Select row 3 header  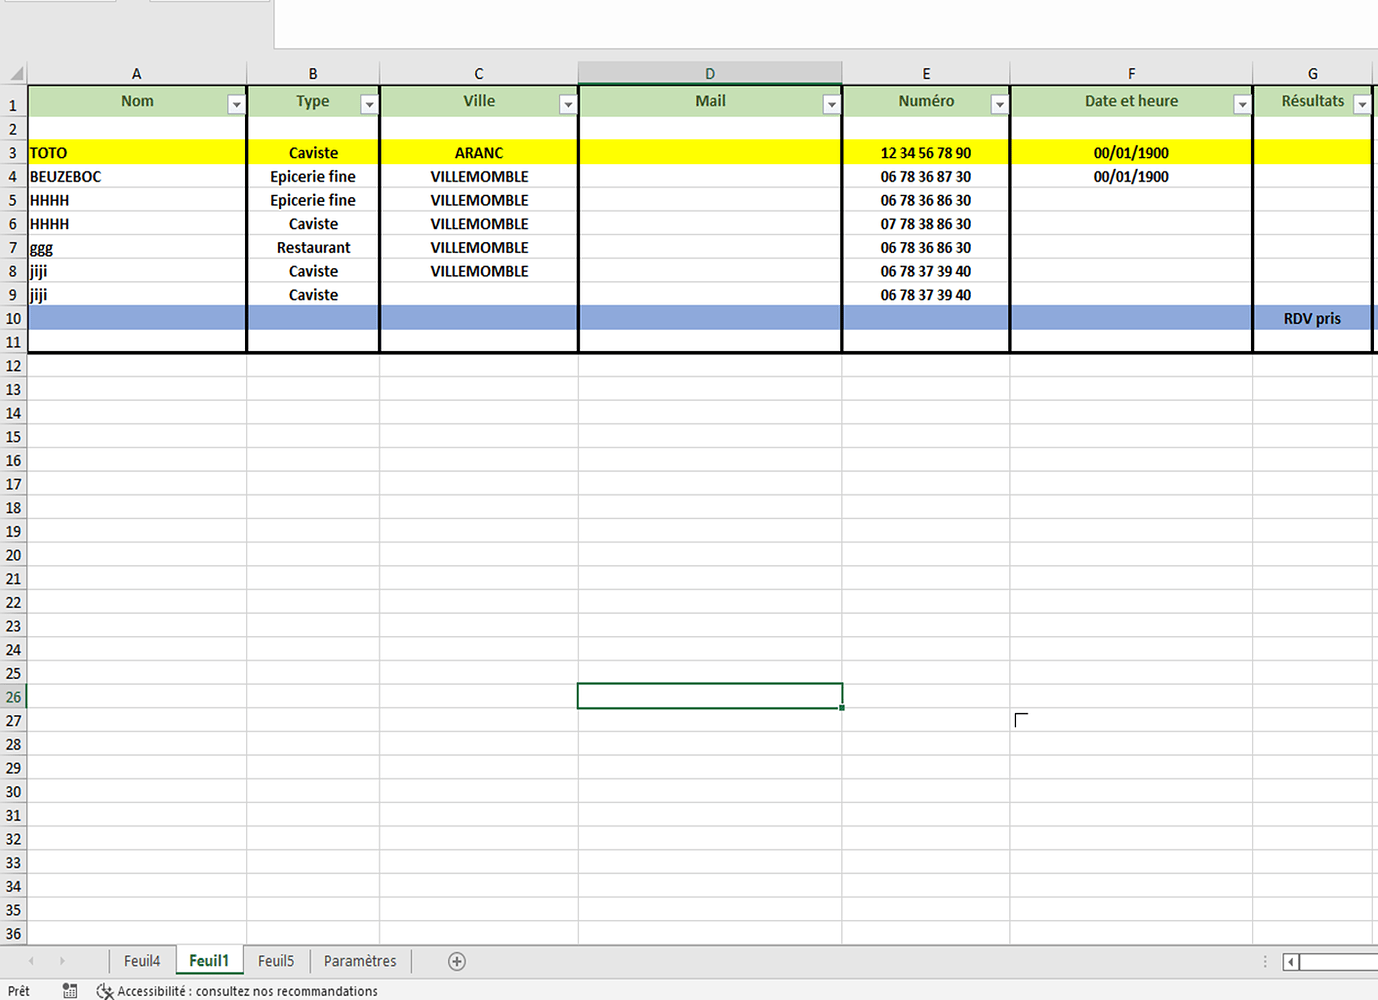coord(13,153)
